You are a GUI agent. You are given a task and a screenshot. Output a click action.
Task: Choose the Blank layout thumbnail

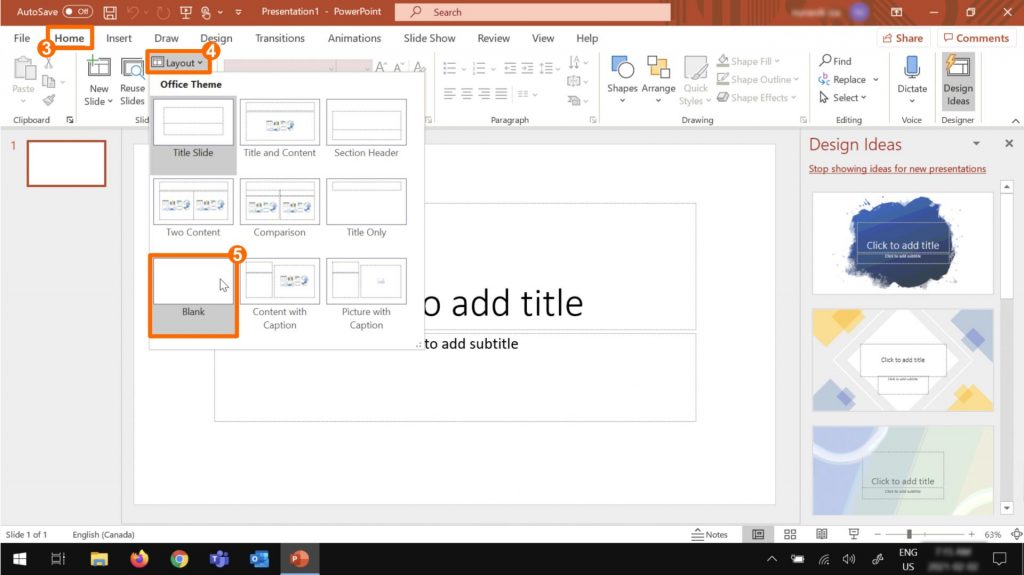[x=193, y=283]
